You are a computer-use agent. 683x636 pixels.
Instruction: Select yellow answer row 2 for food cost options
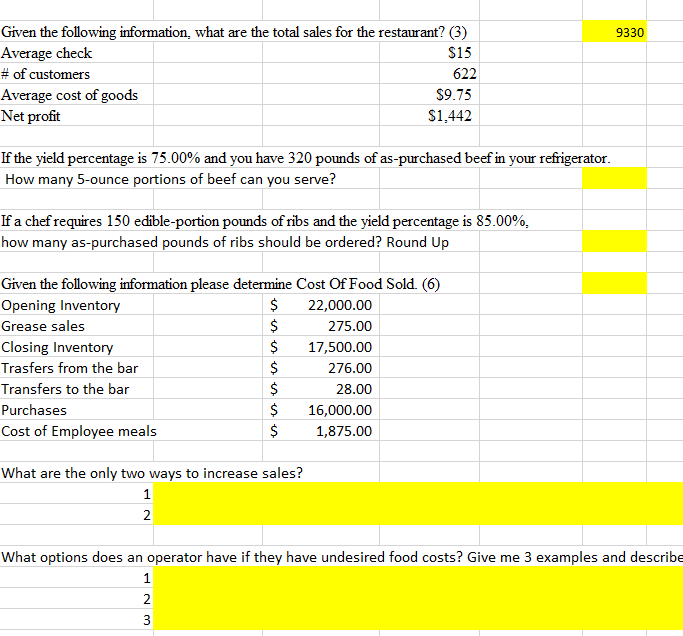pos(418,598)
